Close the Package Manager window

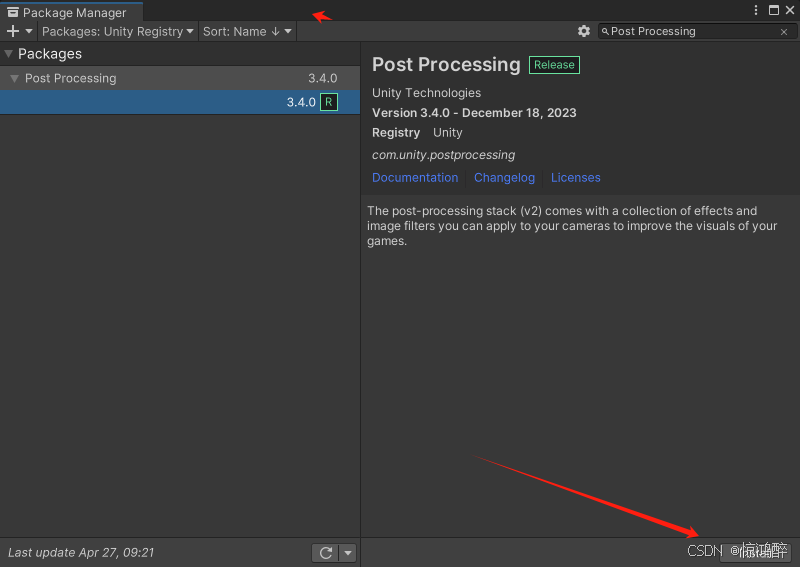tap(790, 10)
